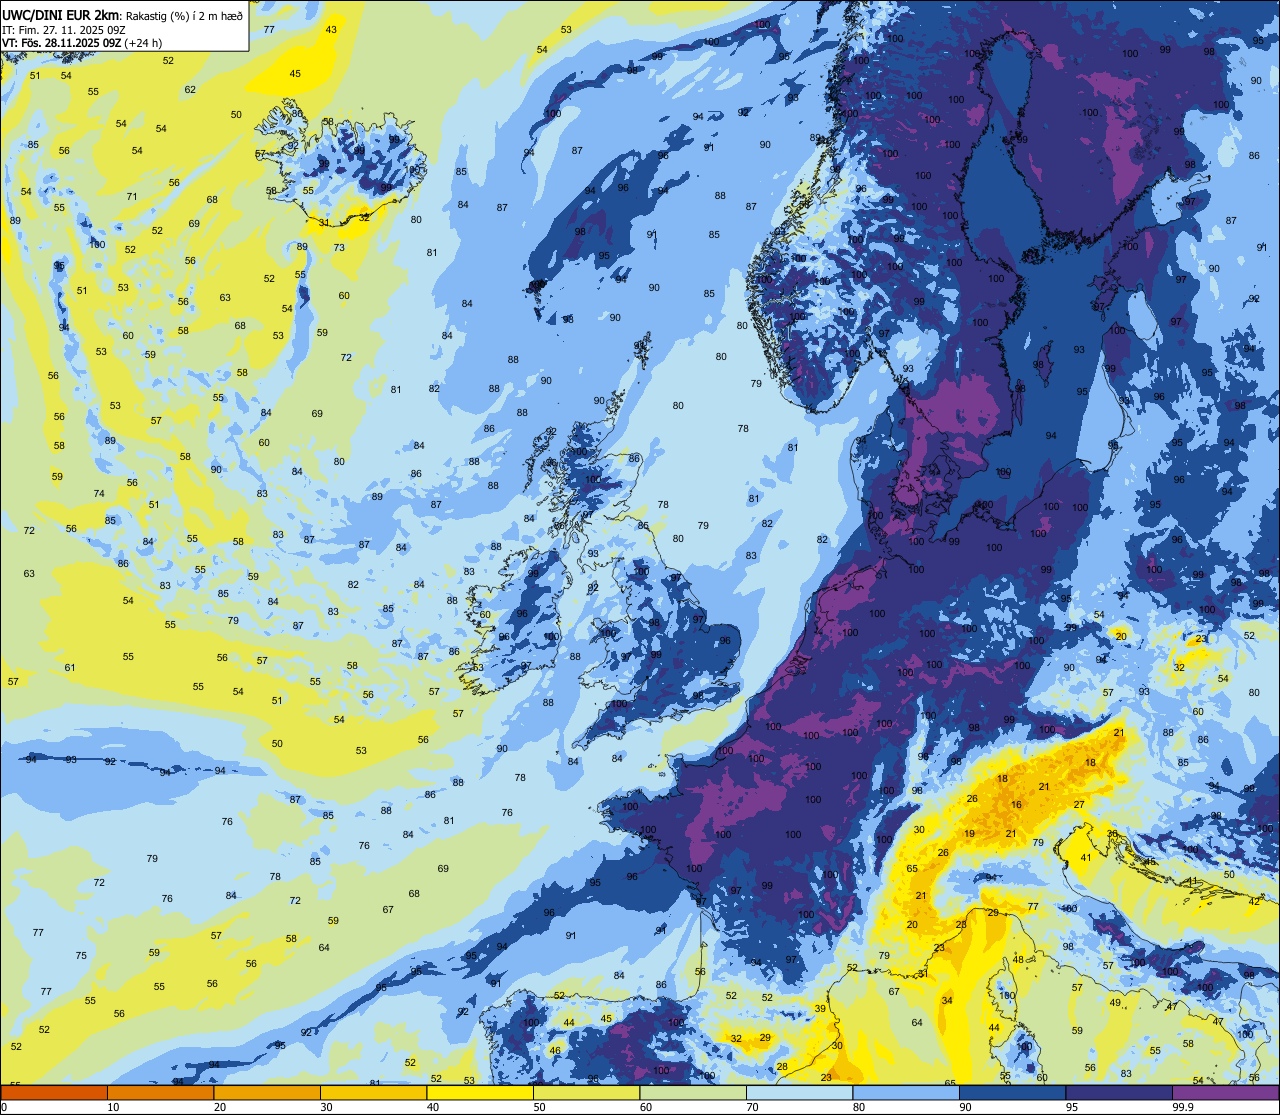Click the humidity value '43' north of Iceland
This screenshot has width=1280, height=1115.
click(x=331, y=30)
